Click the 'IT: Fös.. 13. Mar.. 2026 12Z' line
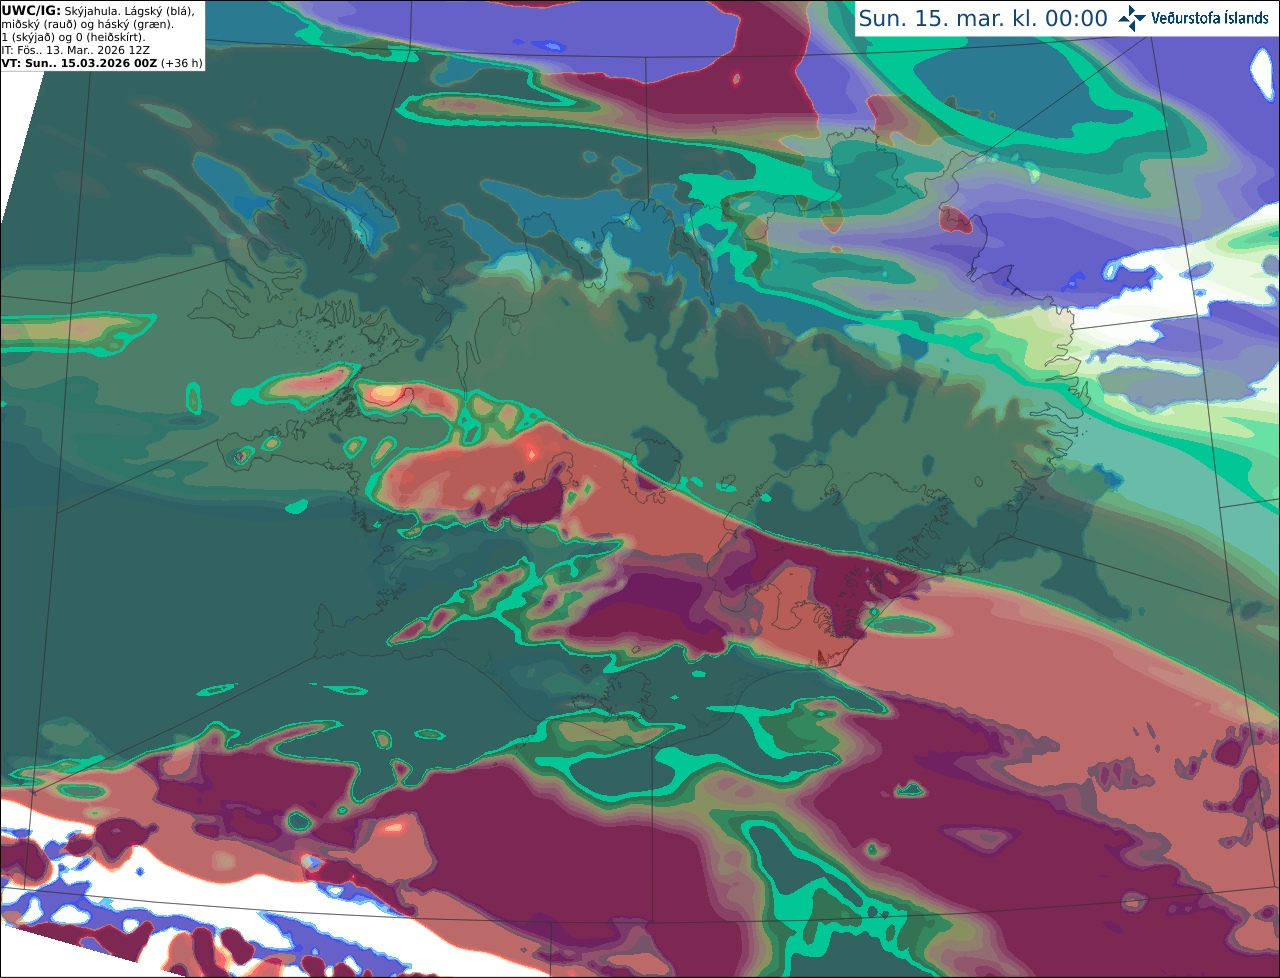This screenshot has height=978, width=1280. coord(76,50)
